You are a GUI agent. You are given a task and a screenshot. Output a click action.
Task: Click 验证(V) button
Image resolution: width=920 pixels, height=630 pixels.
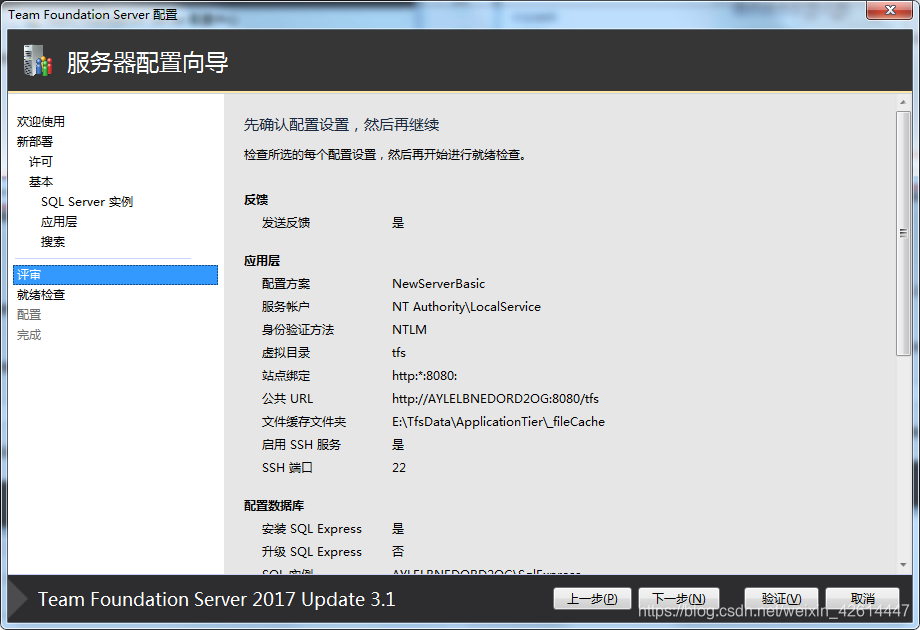[782, 598]
